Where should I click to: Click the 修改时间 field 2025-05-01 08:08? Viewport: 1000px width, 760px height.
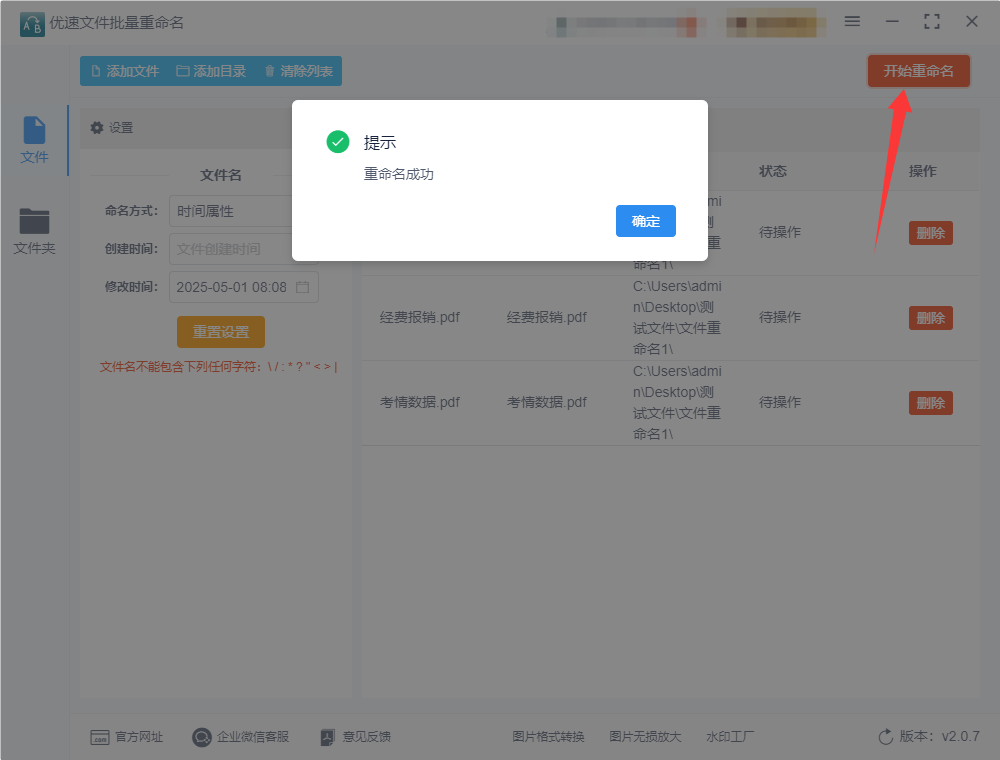[x=243, y=287]
